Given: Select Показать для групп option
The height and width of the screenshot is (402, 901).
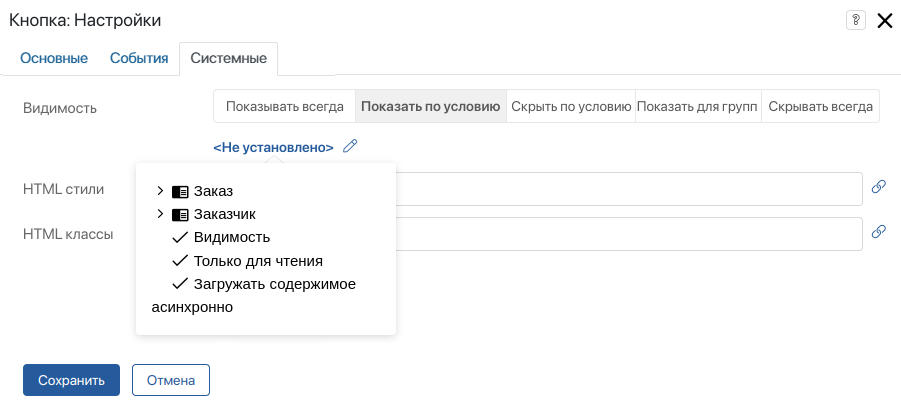Looking at the screenshot, I should (698, 106).
